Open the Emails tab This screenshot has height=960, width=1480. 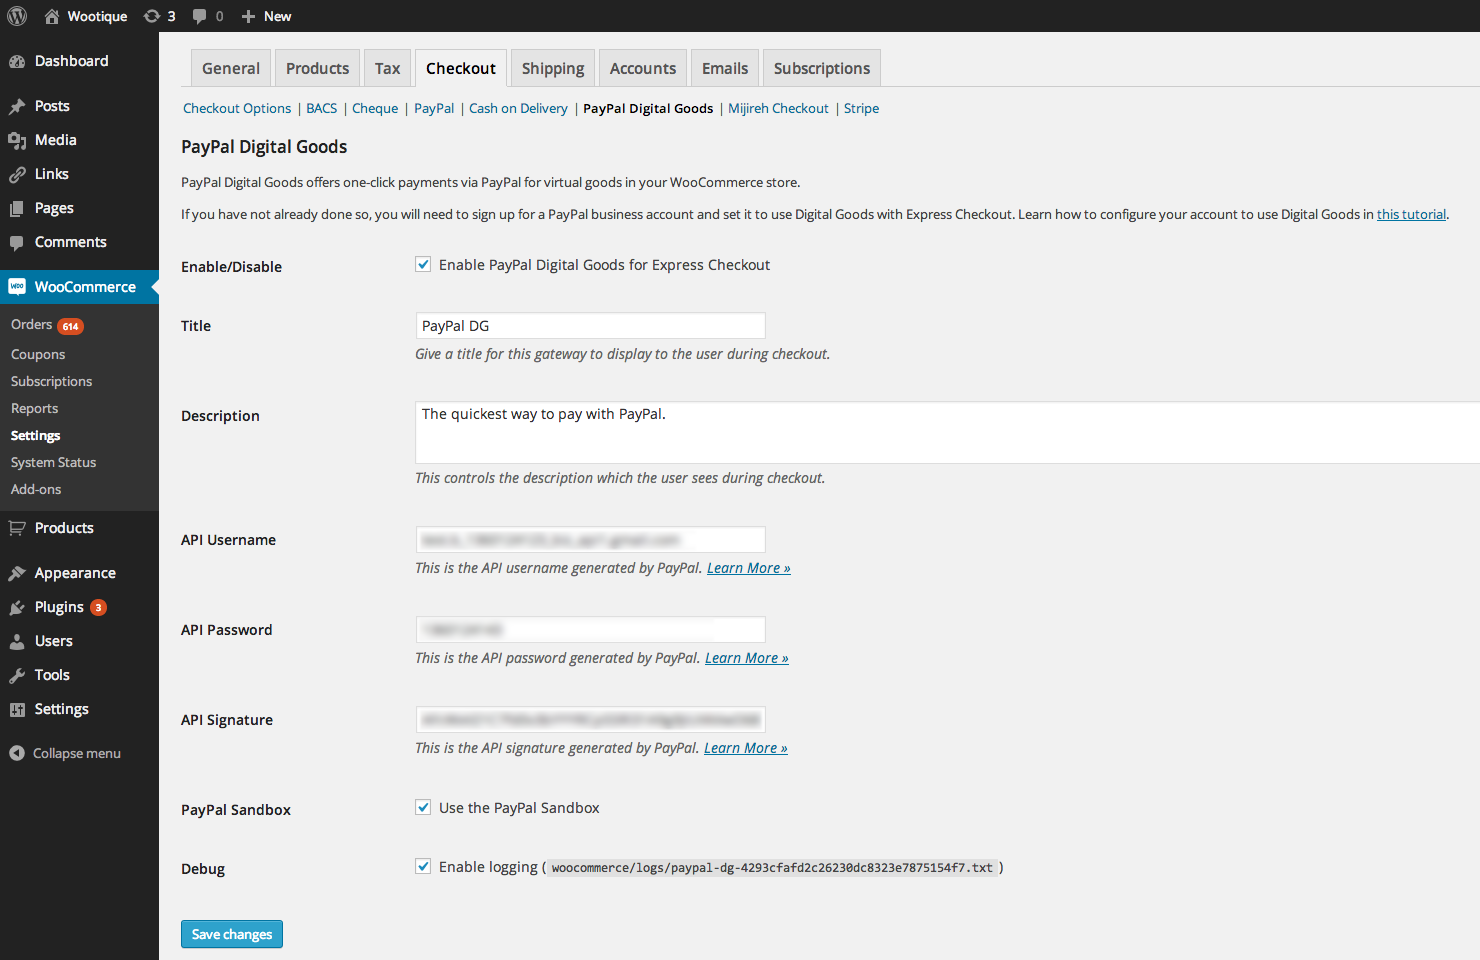(725, 68)
